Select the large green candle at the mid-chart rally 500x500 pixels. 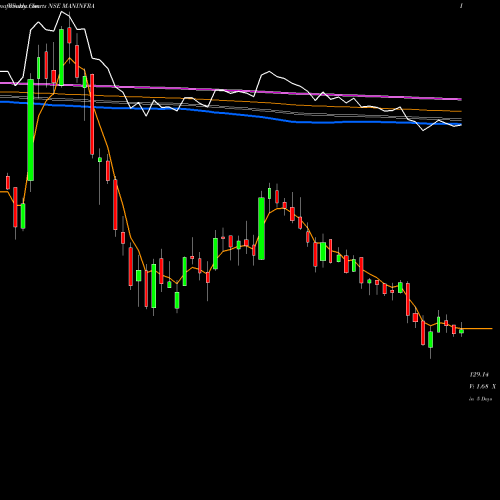[x=262, y=228]
